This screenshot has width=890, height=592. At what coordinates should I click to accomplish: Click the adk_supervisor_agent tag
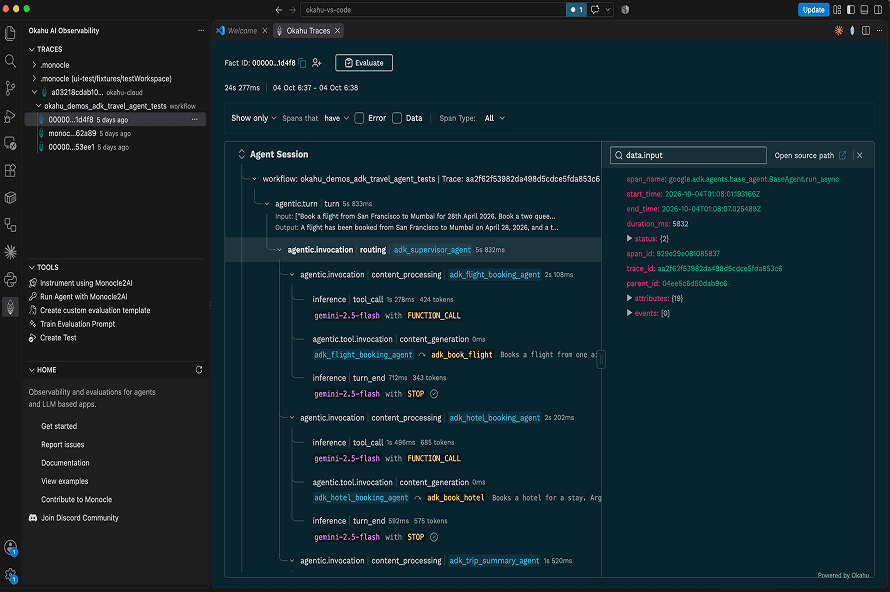(432, 250)
